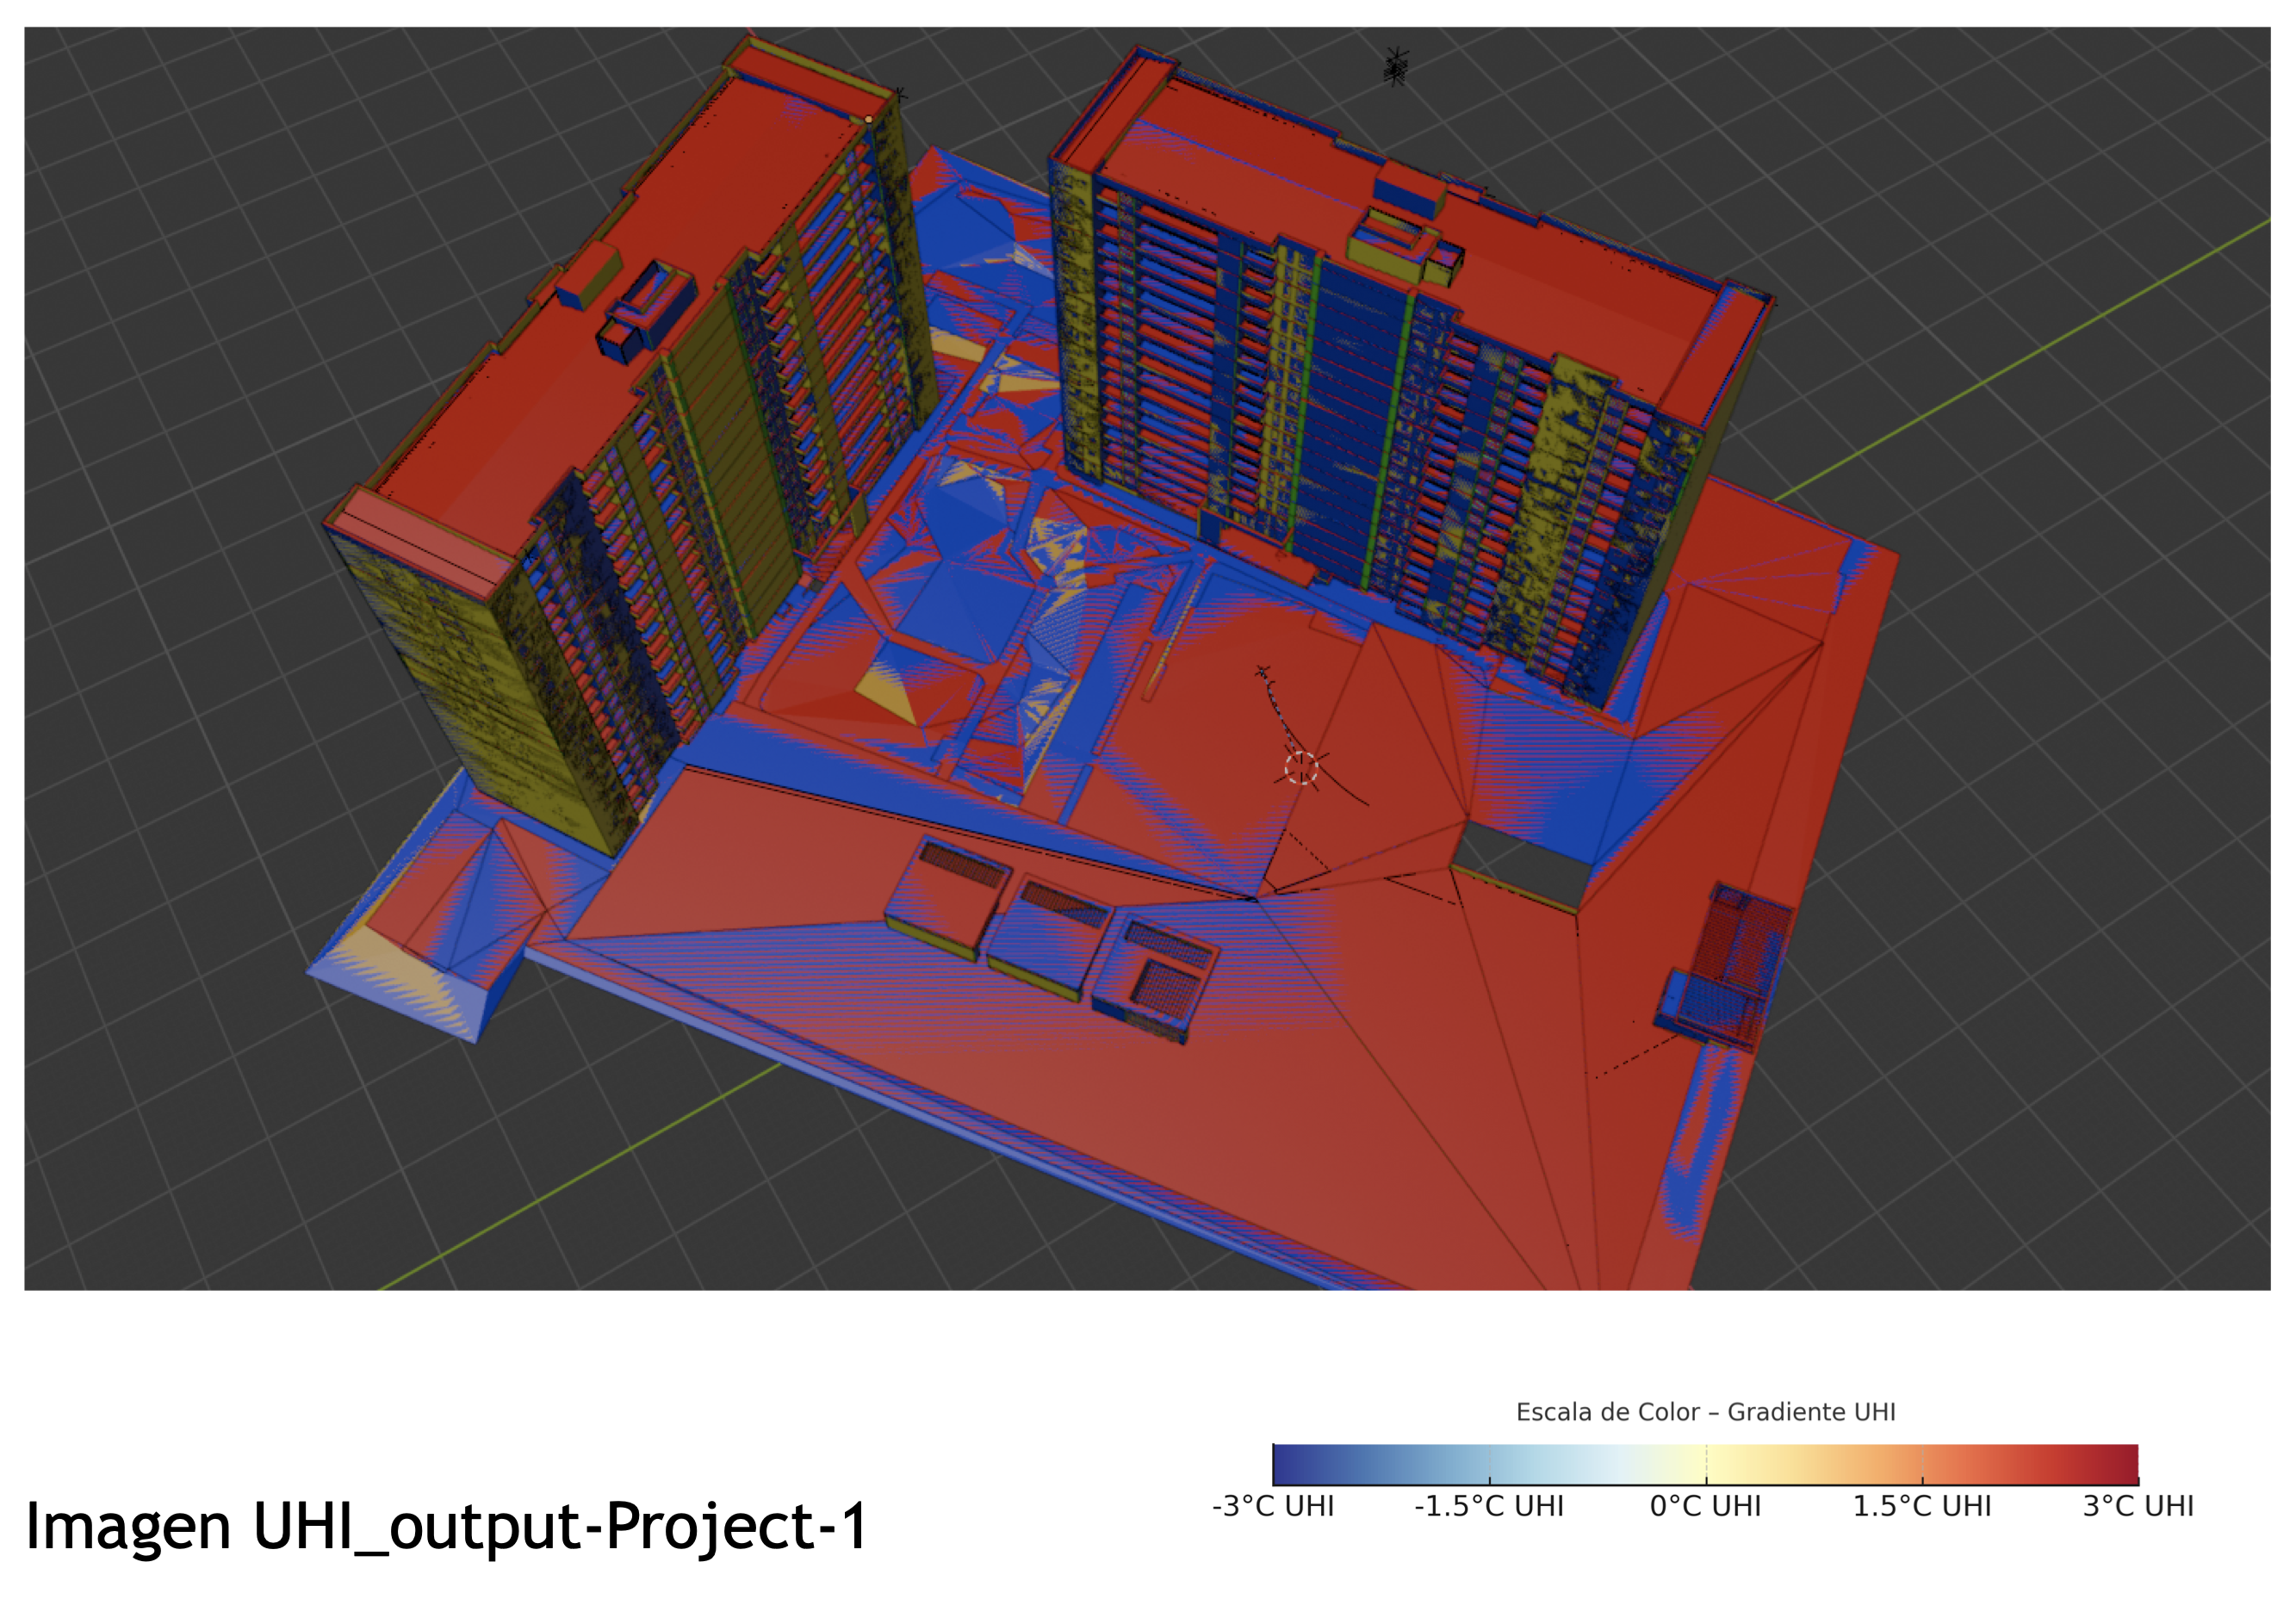2296x1624 pixels.
Task: Select the "0°C UHI" scale label
Action: pos(1706,1507)
